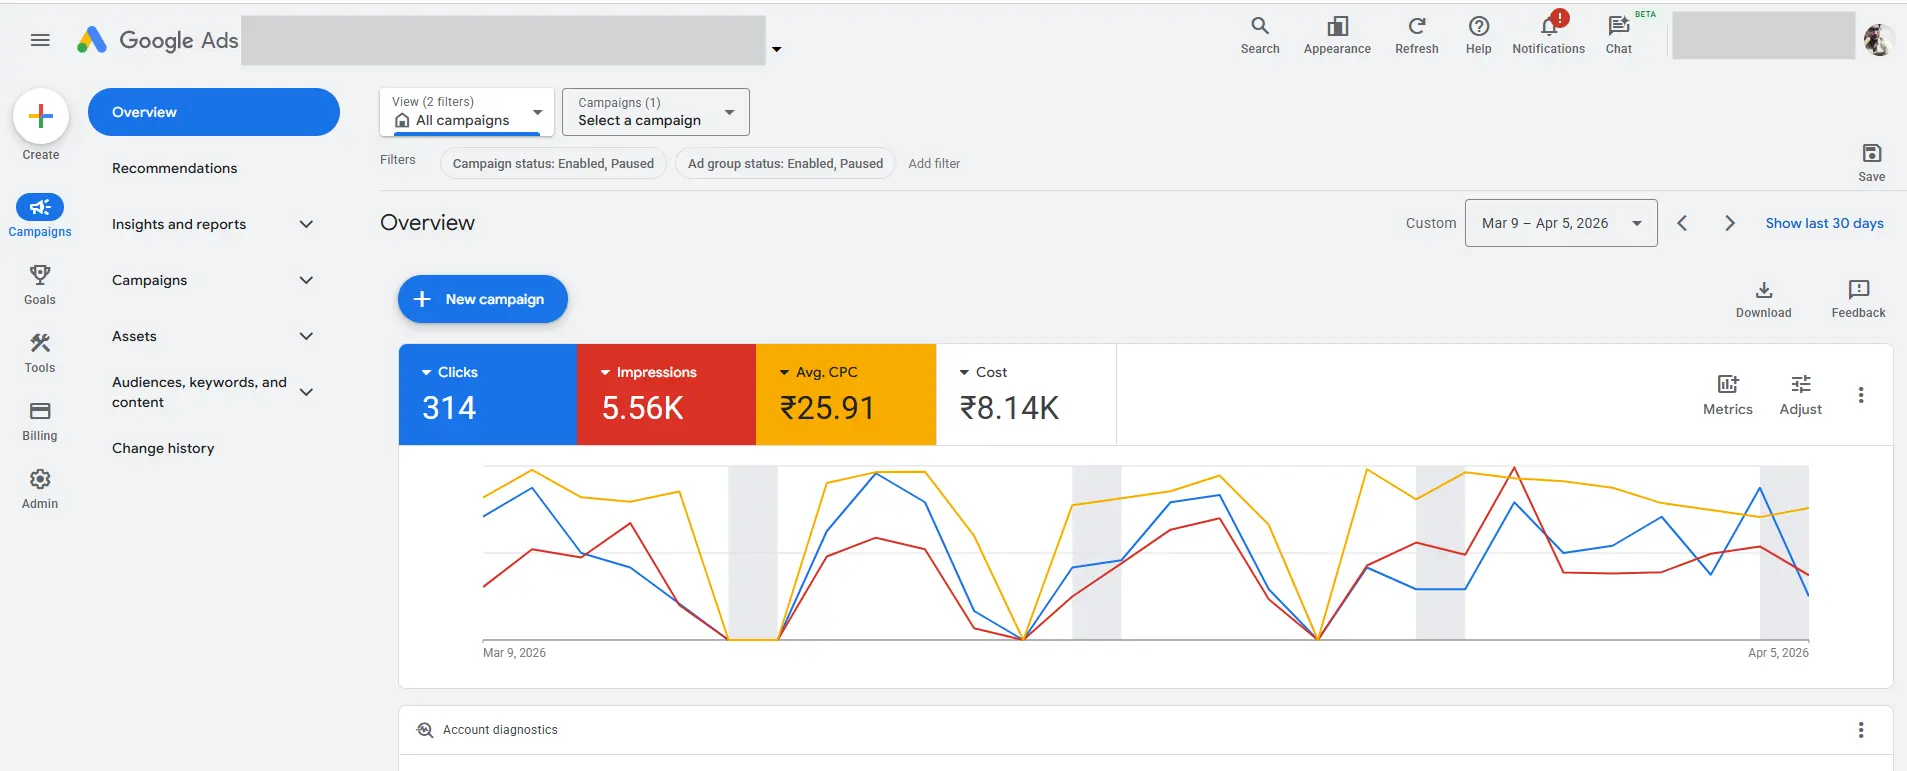Click the Overview page heading
Image resolution: width=1907 pixels, height=771 pixels.
tap(427, 223)
